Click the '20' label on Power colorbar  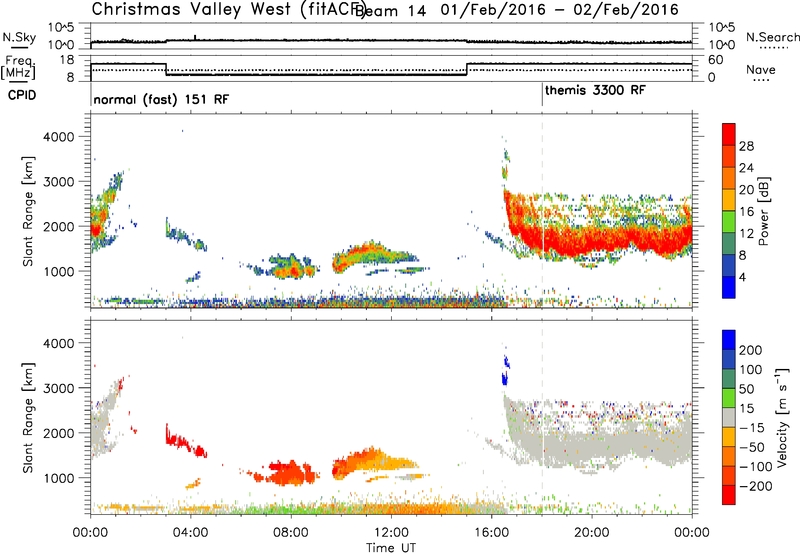click(x=746, y=190)
